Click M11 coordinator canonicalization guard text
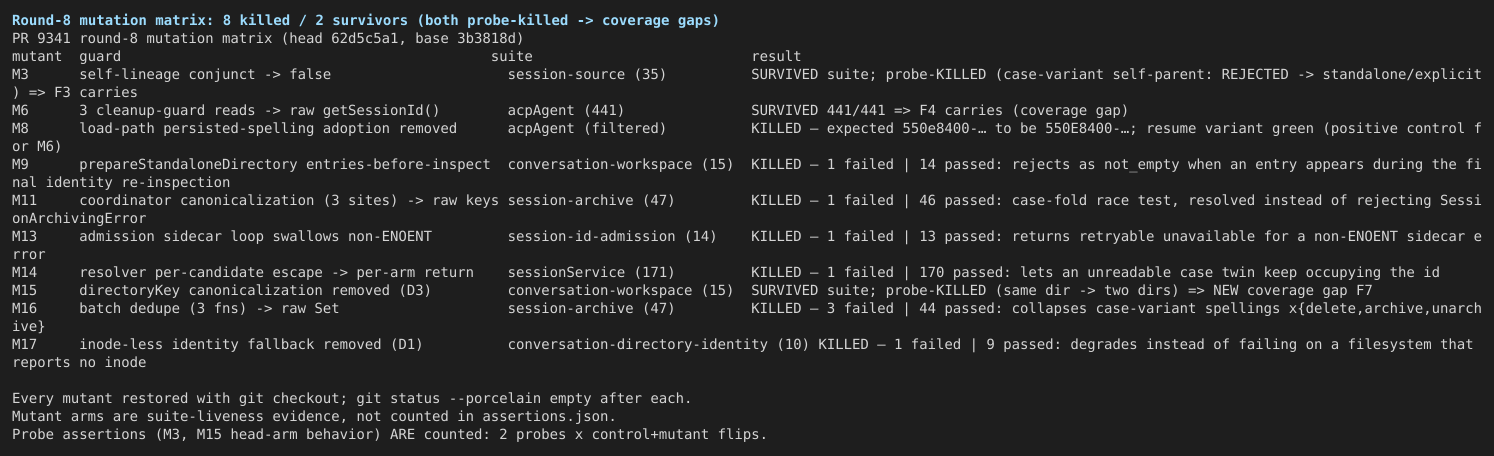Image resolution: width=1494 pixels, height=456 pixels. 289,200
